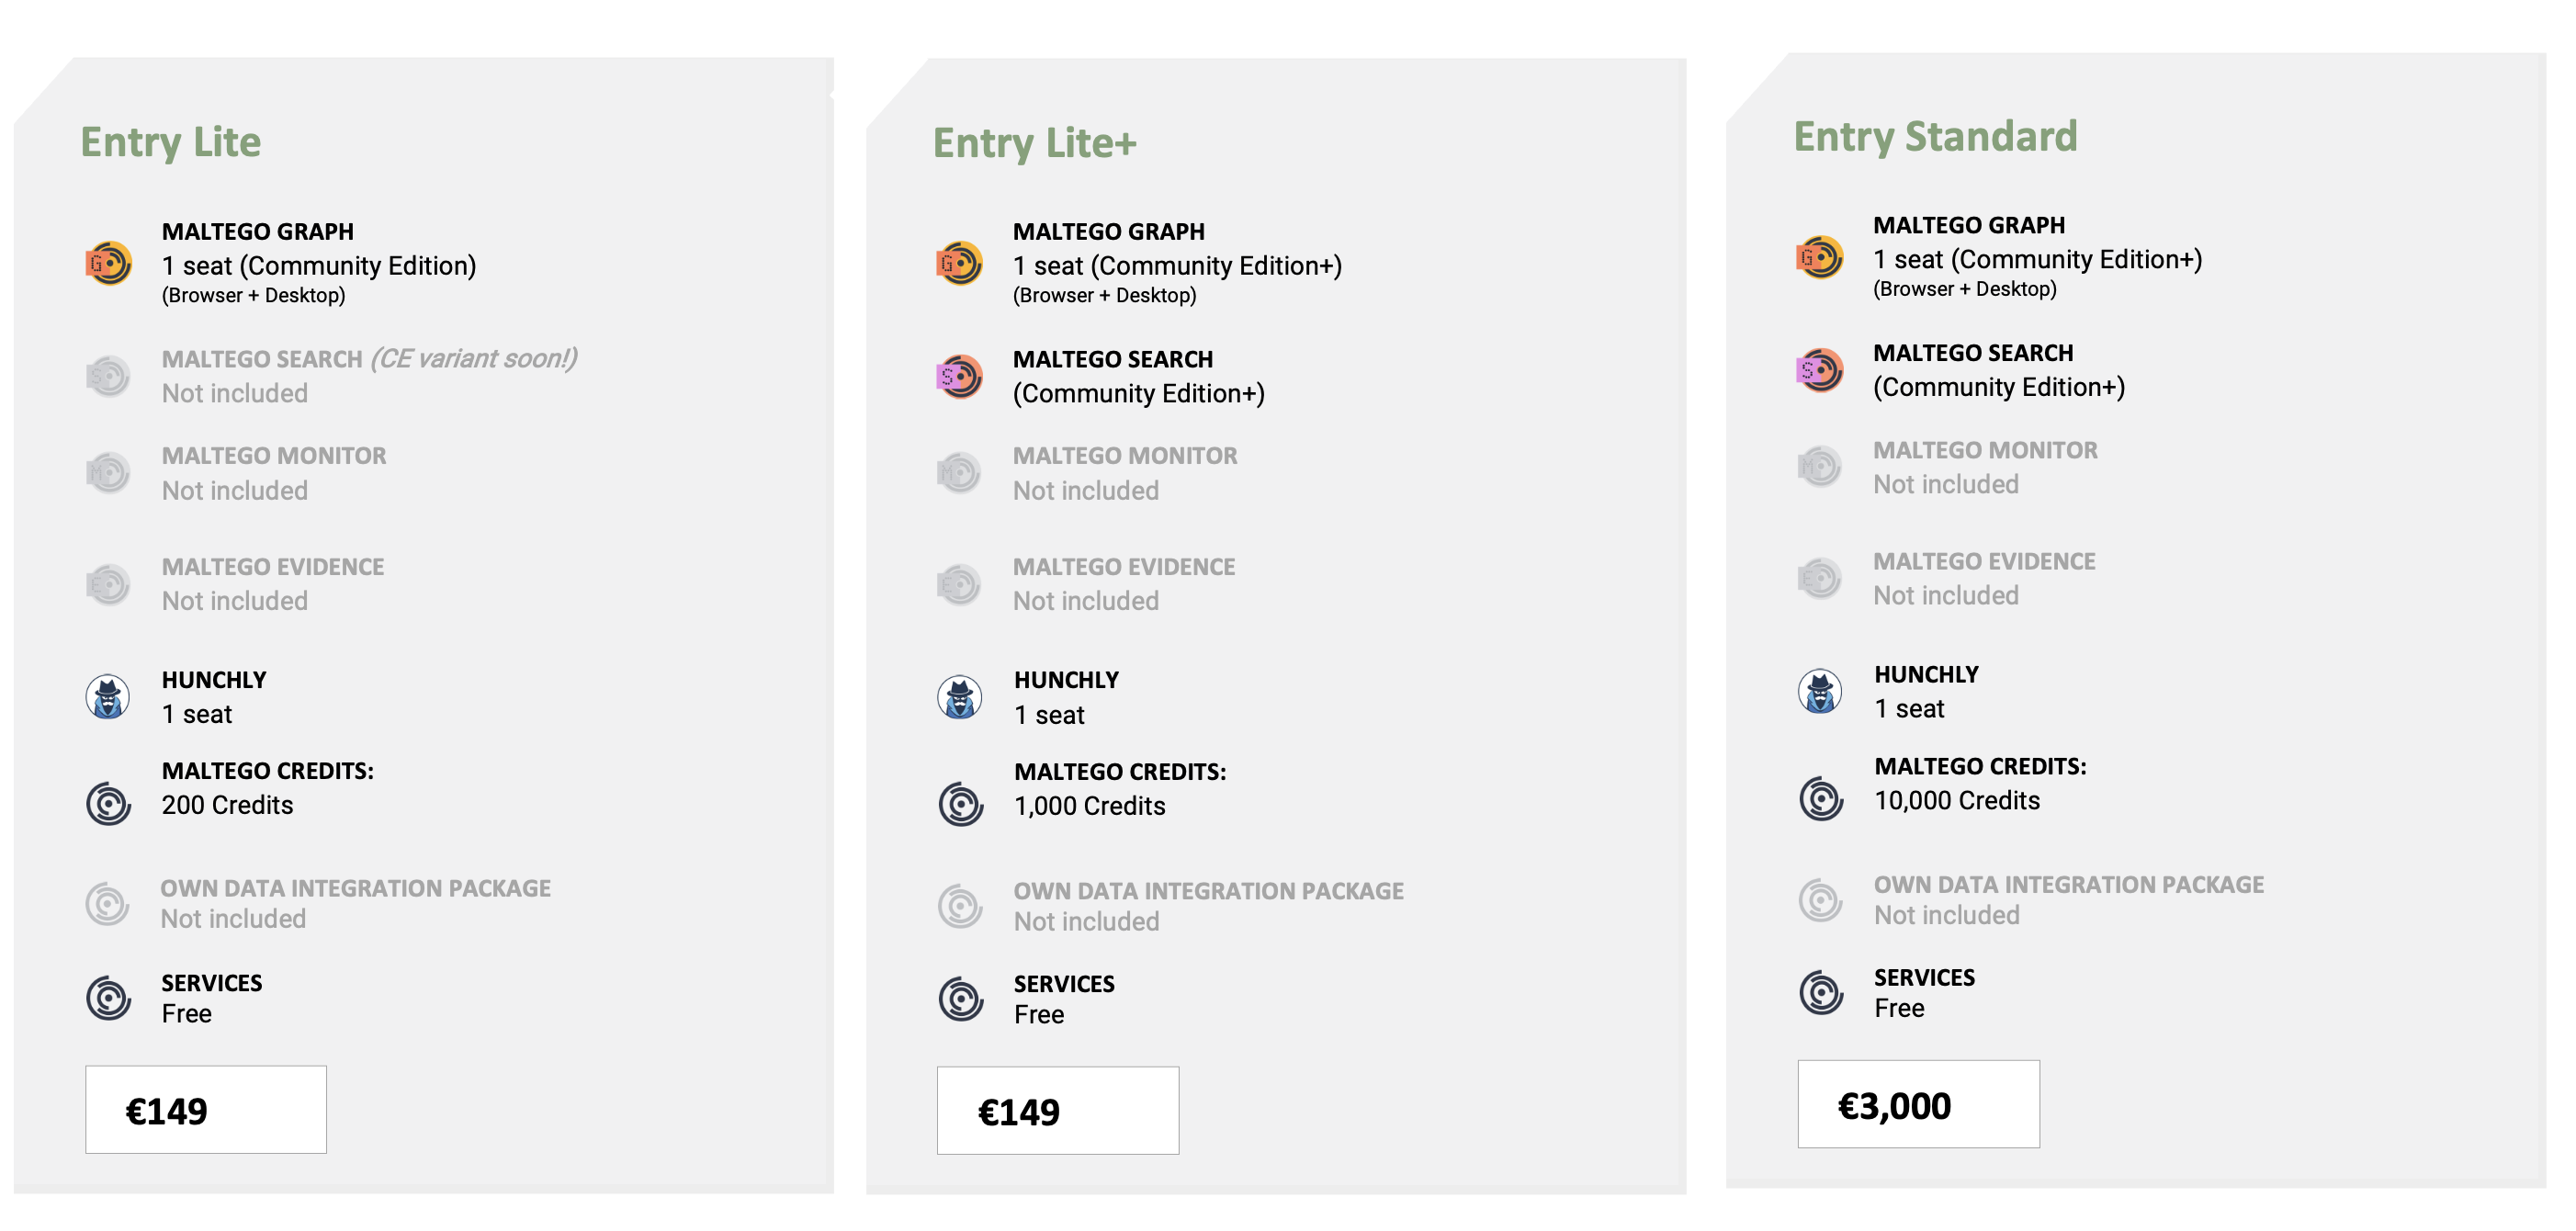
Task: Click the Entry Standard plan heading
Action: (1934, 137)
